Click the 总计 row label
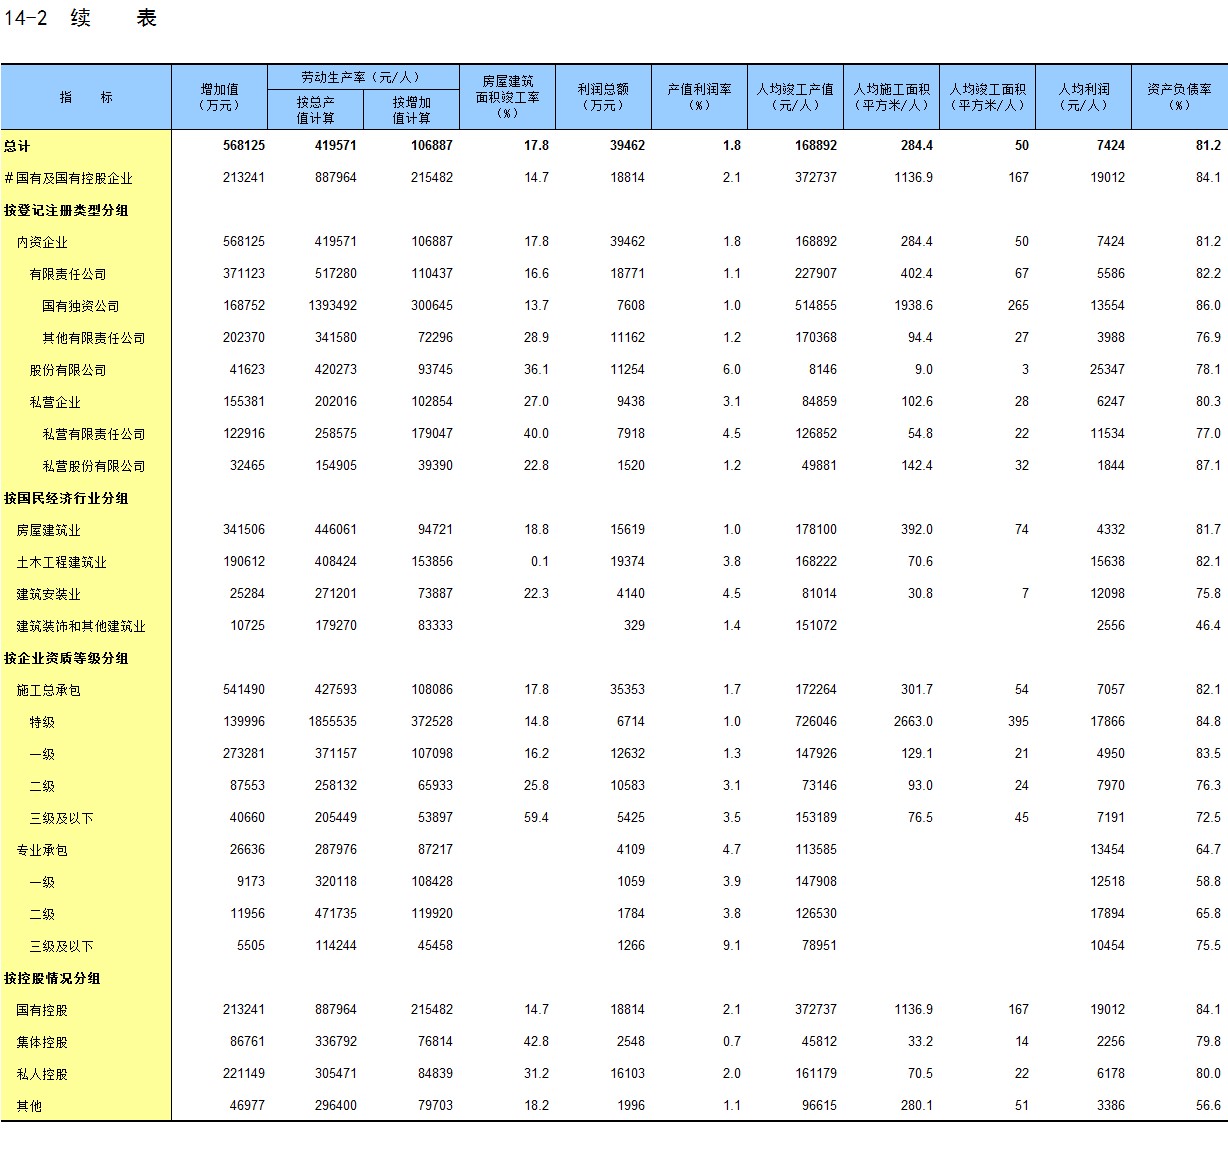 click(17, 146)
